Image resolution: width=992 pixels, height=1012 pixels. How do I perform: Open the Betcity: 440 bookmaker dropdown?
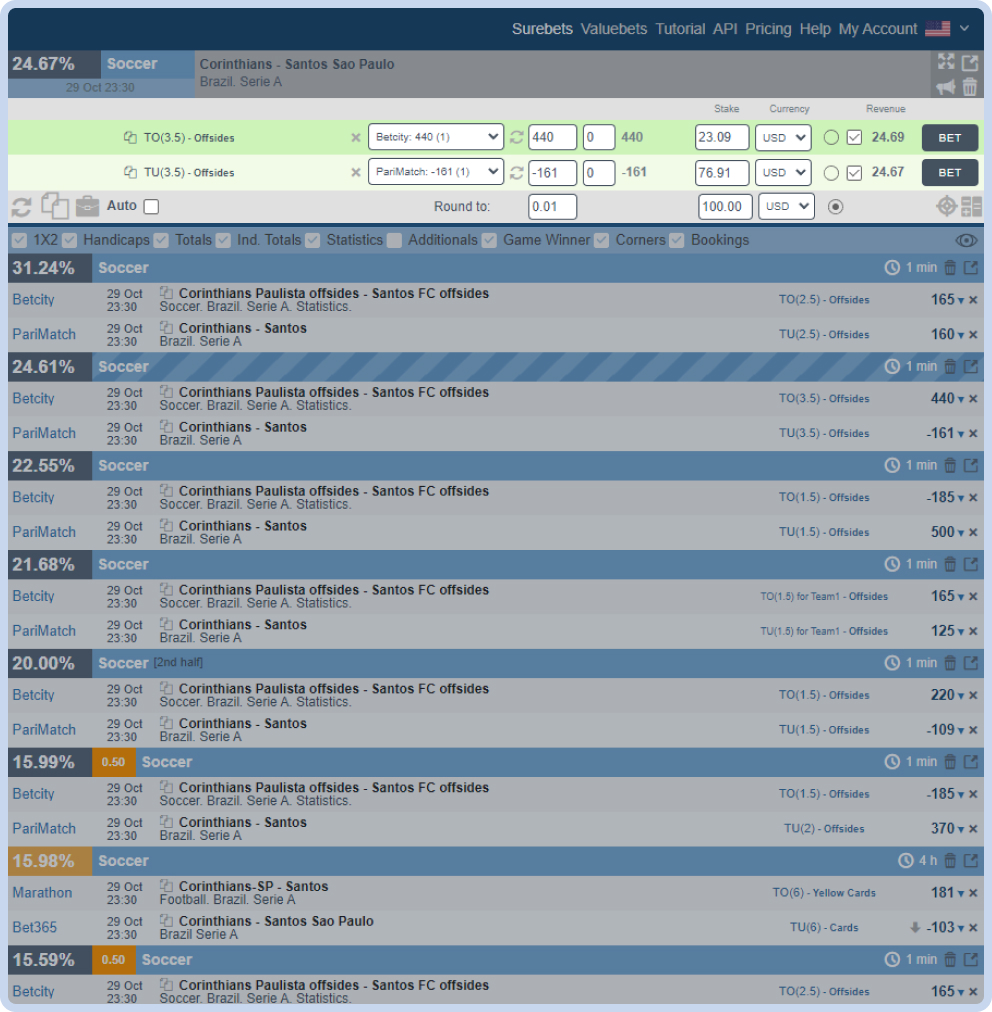[x=436, y=137]
